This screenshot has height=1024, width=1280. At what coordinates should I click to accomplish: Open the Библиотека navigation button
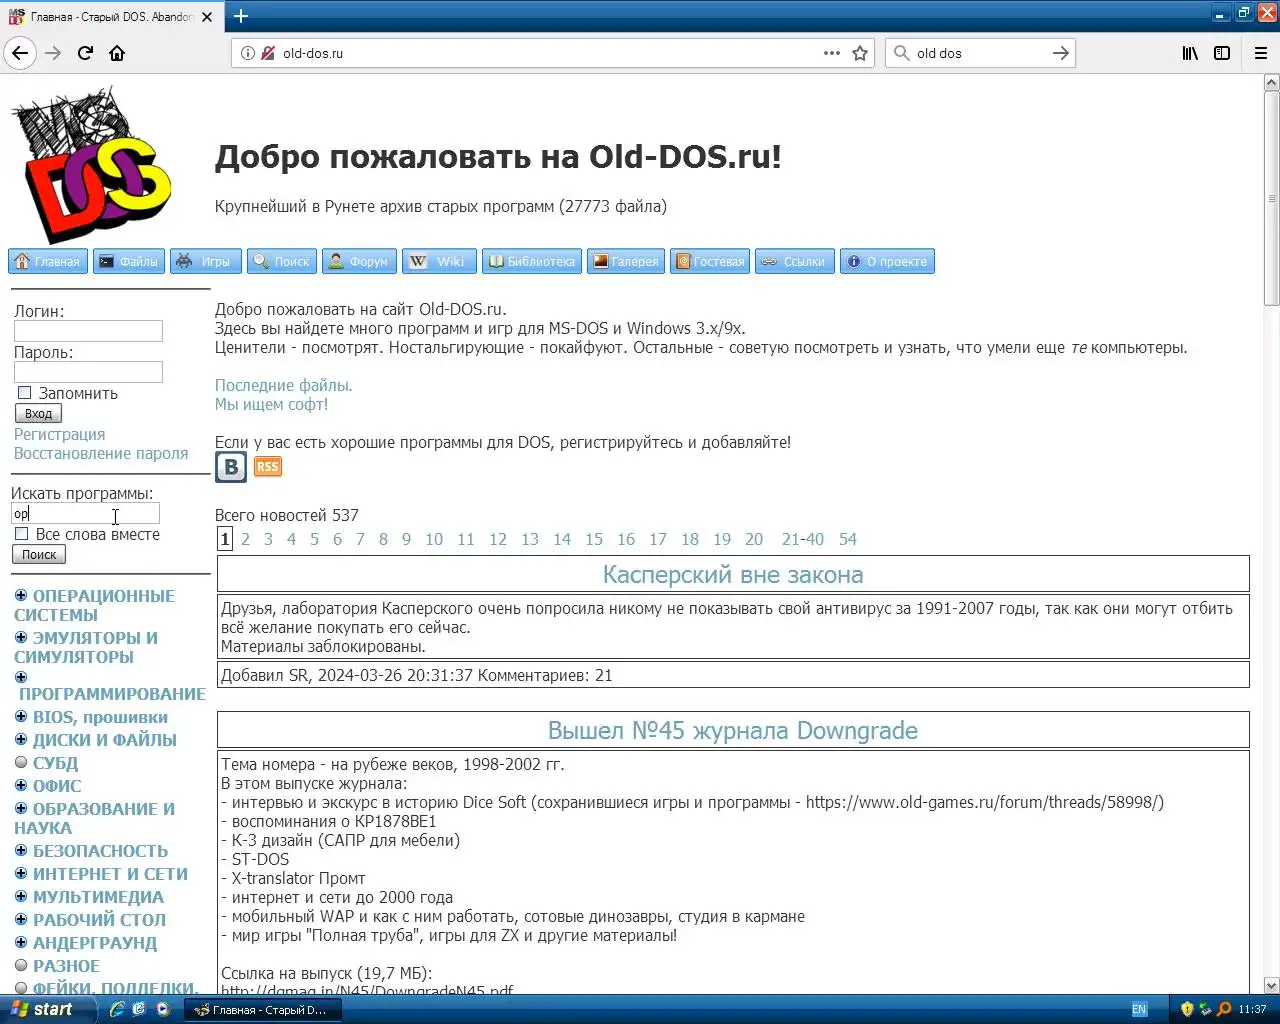click(532, 261)
